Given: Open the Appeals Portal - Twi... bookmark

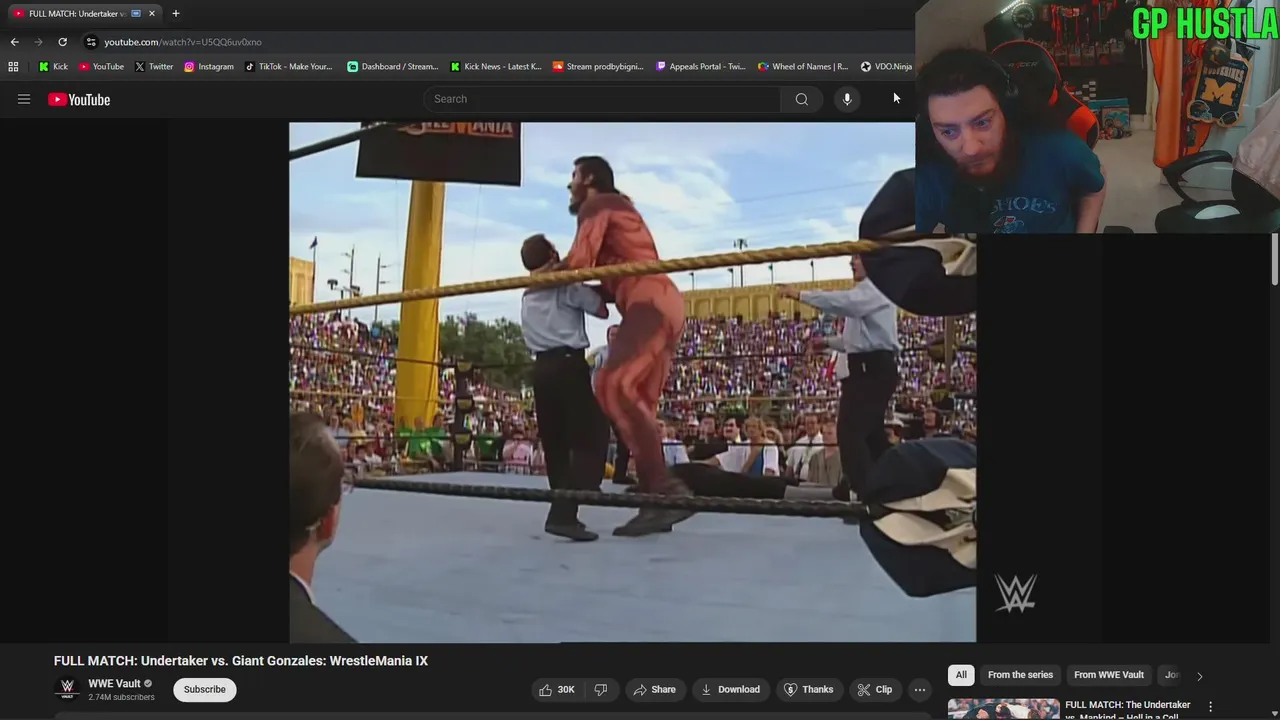Looking at the screenshot, I should coord(701,67).
